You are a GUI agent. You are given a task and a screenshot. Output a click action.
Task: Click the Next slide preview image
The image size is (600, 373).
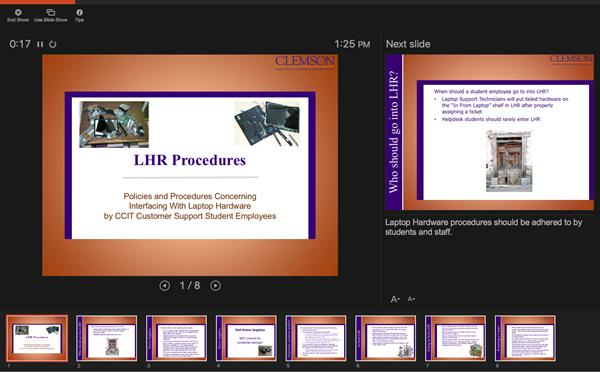click(490, 132)
